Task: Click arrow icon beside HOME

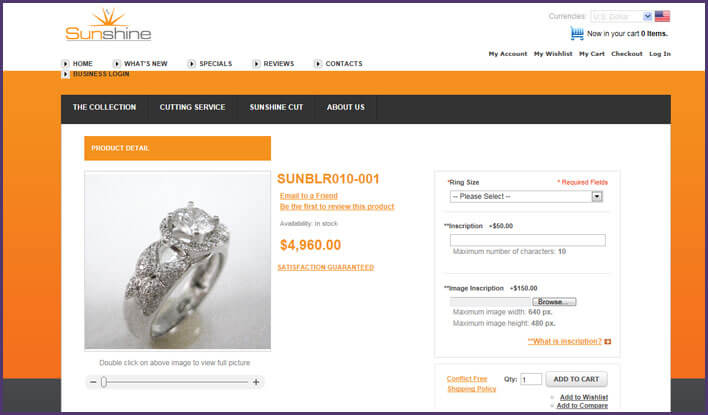Action: coord(65,64)
